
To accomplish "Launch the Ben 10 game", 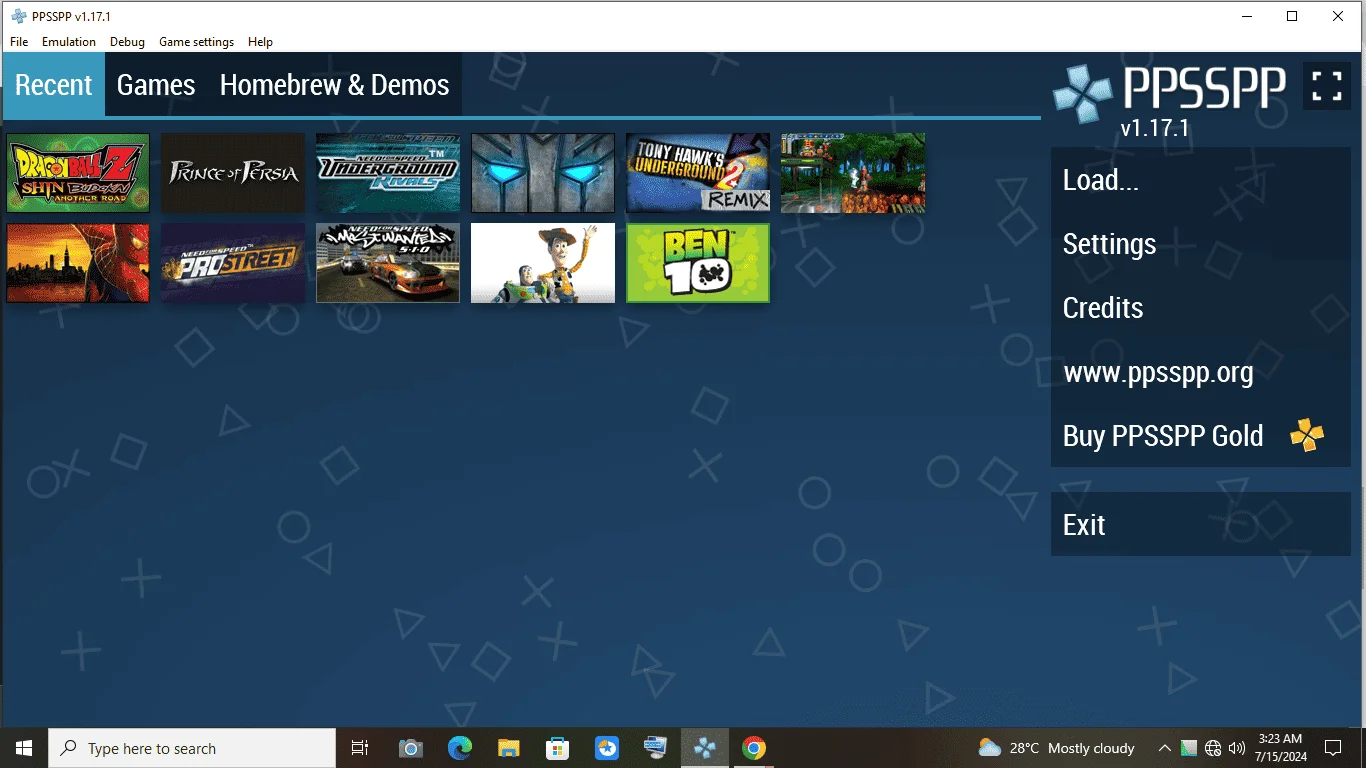I will (698, 263).
